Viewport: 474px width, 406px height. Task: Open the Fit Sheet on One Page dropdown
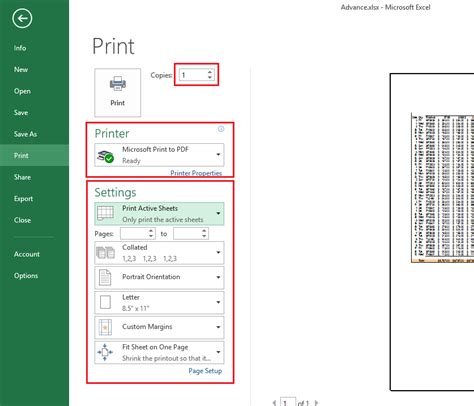[x=159, y=352]
